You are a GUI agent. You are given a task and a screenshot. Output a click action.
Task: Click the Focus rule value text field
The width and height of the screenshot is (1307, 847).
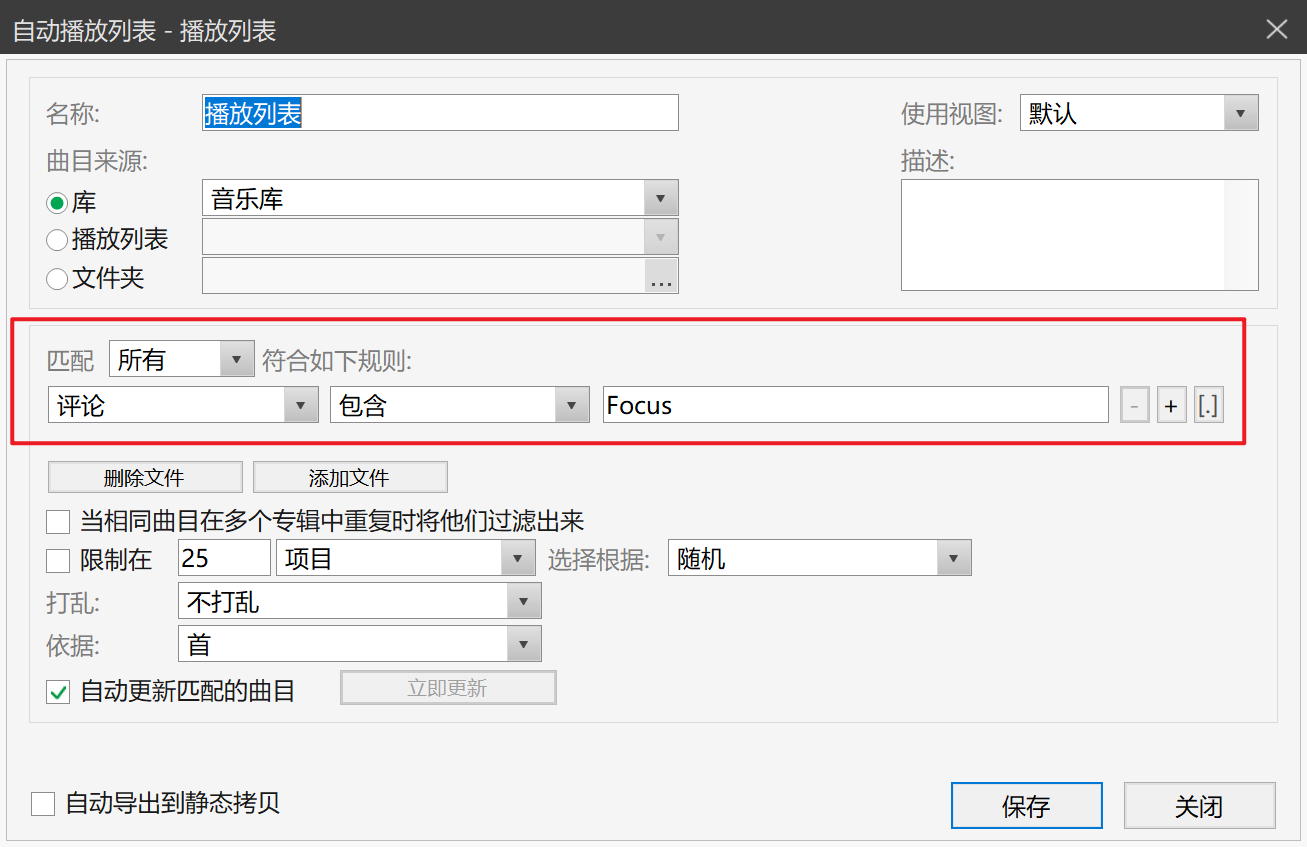855,406
